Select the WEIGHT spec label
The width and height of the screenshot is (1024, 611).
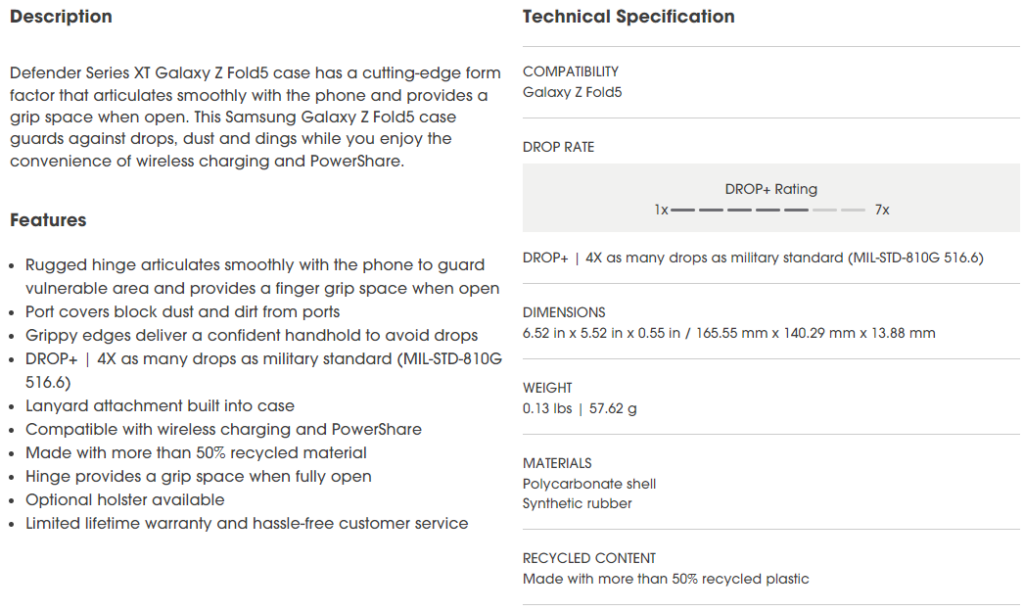coord(547,388)
